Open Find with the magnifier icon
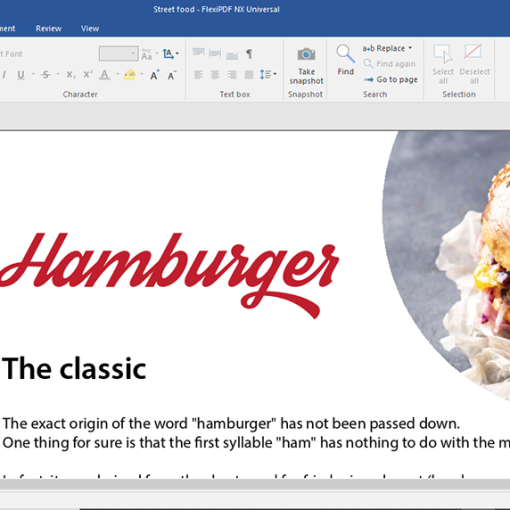The height and width of the screenshot is (510, 510). [345, 54]
